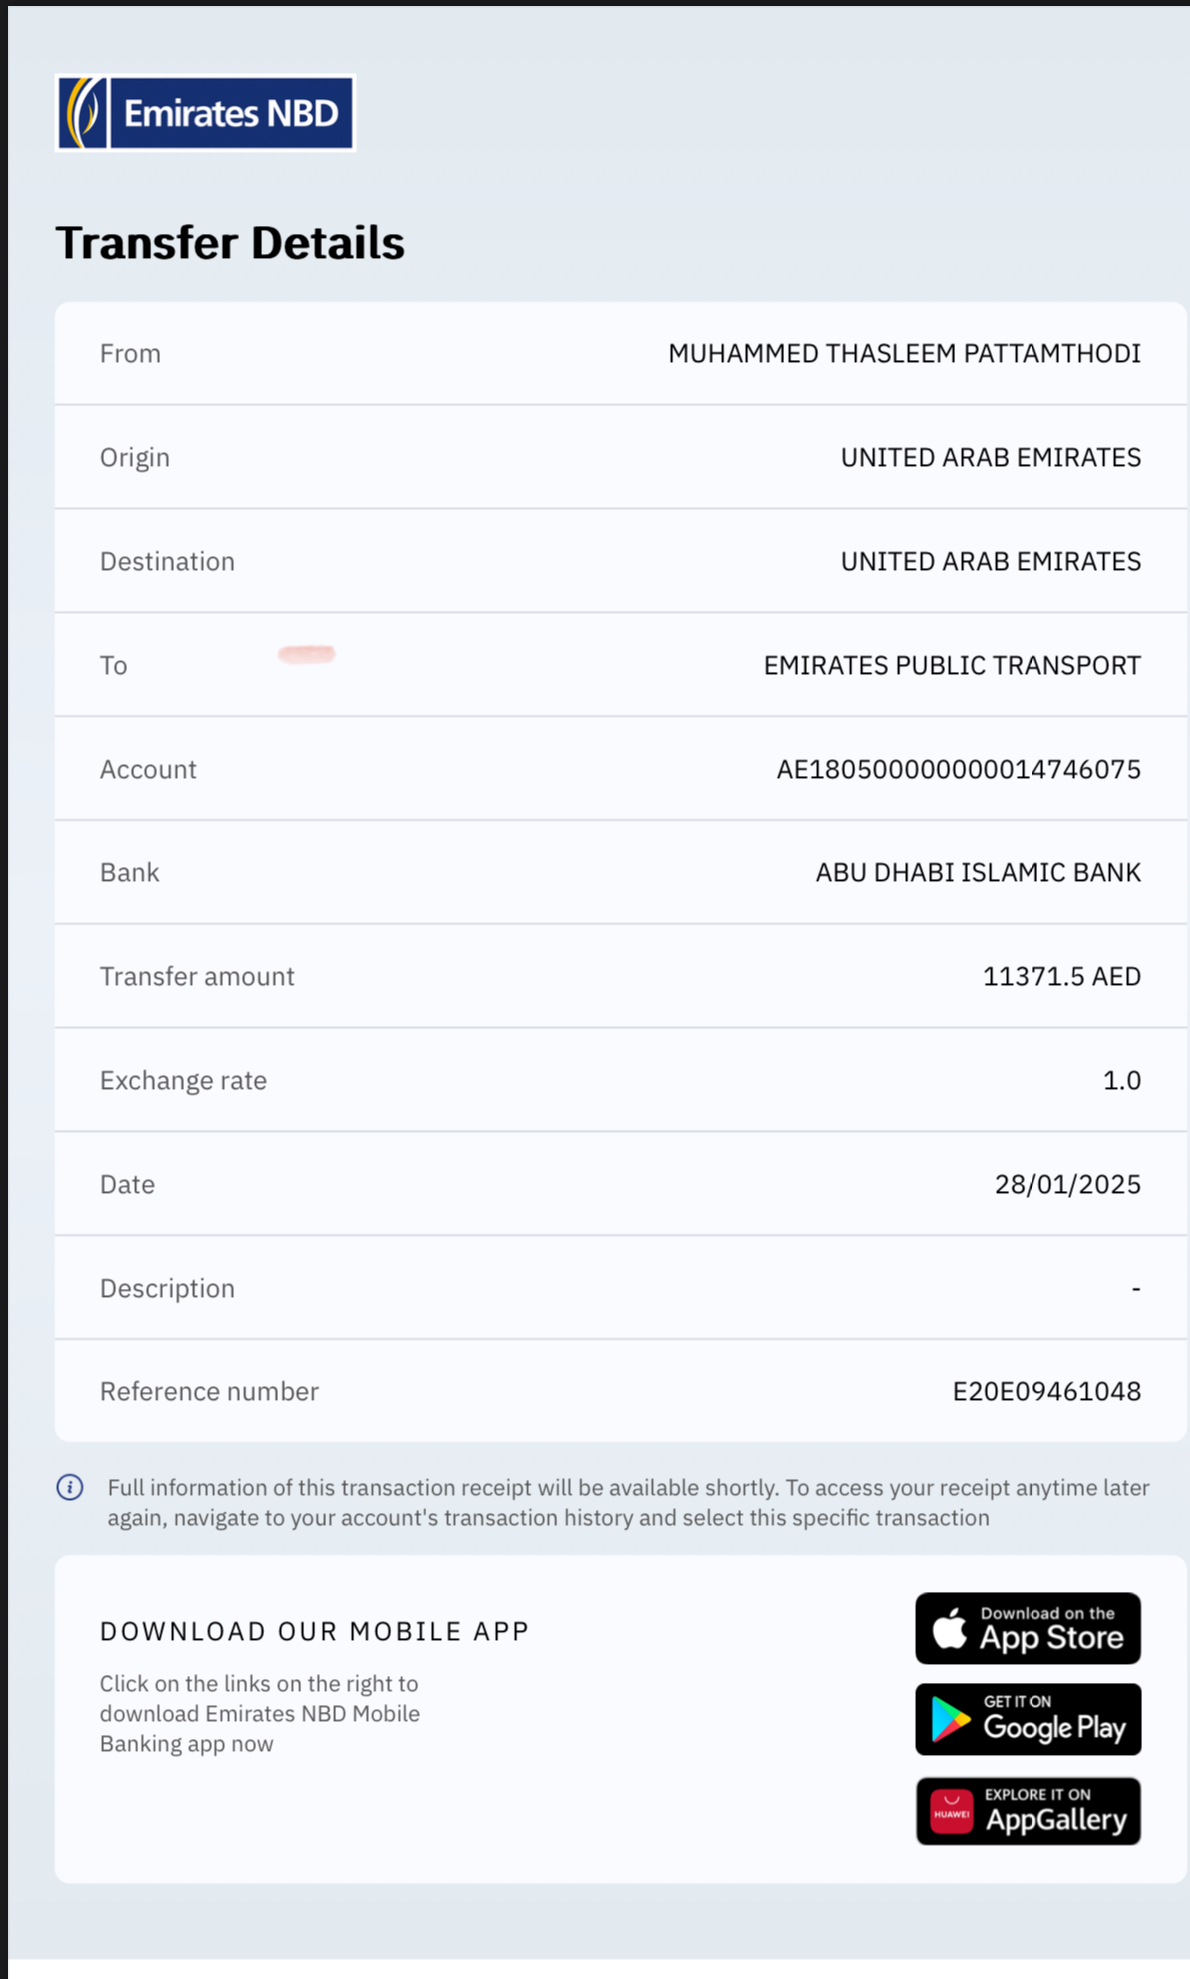1190x1979 pixels.
Task: Click the transfer amount 11371.5 AED
Action: [1062, 976]
